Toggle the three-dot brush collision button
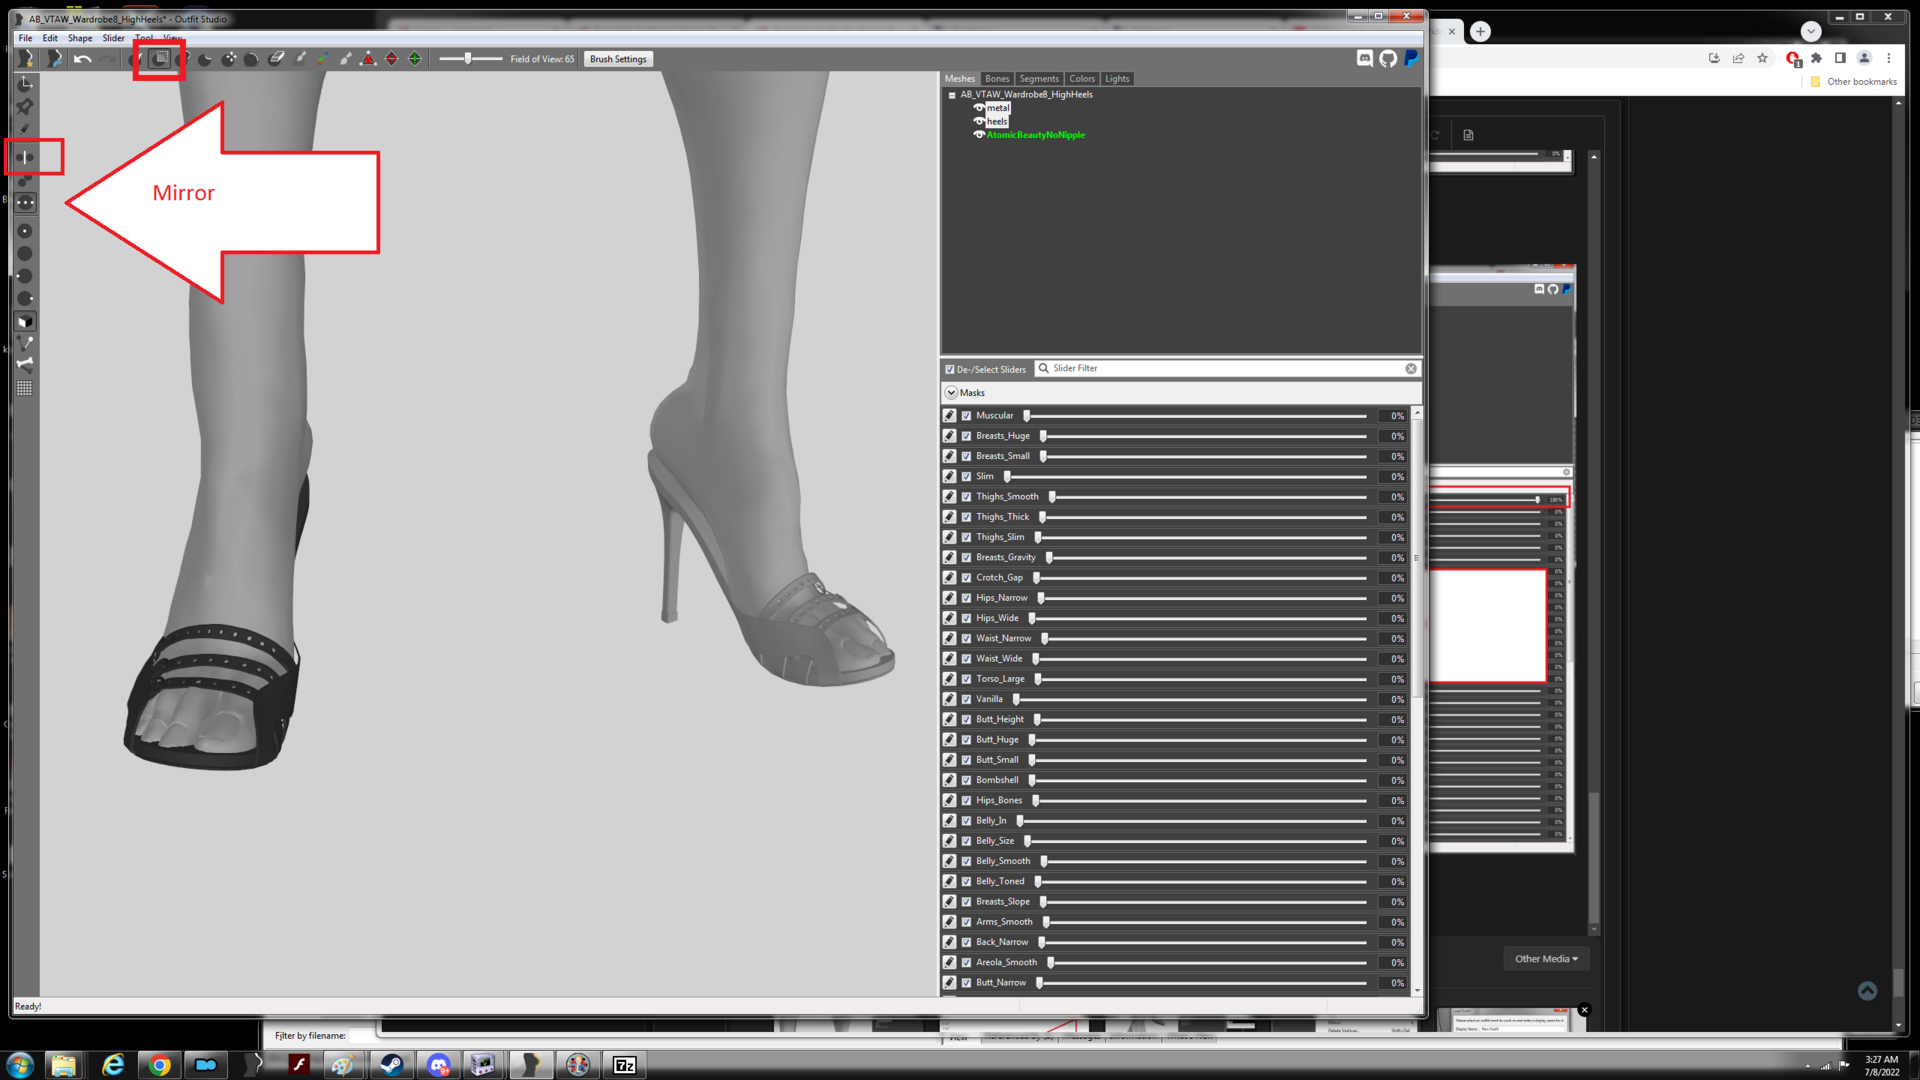The height and width of the screenshot is (1080, 1920). coord(25,203)
